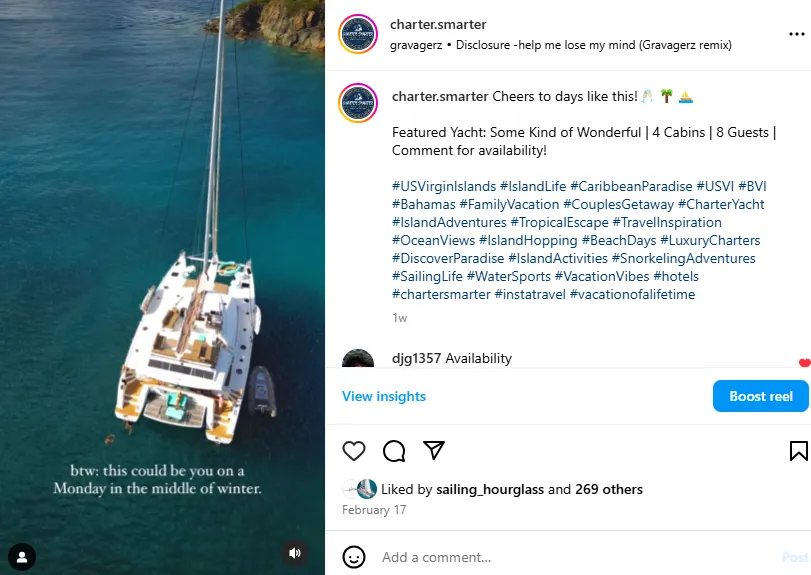Open more options three-dot menu
Viewport: 811px width, 575px height.
pyautogui.click(x=796, y=34)
